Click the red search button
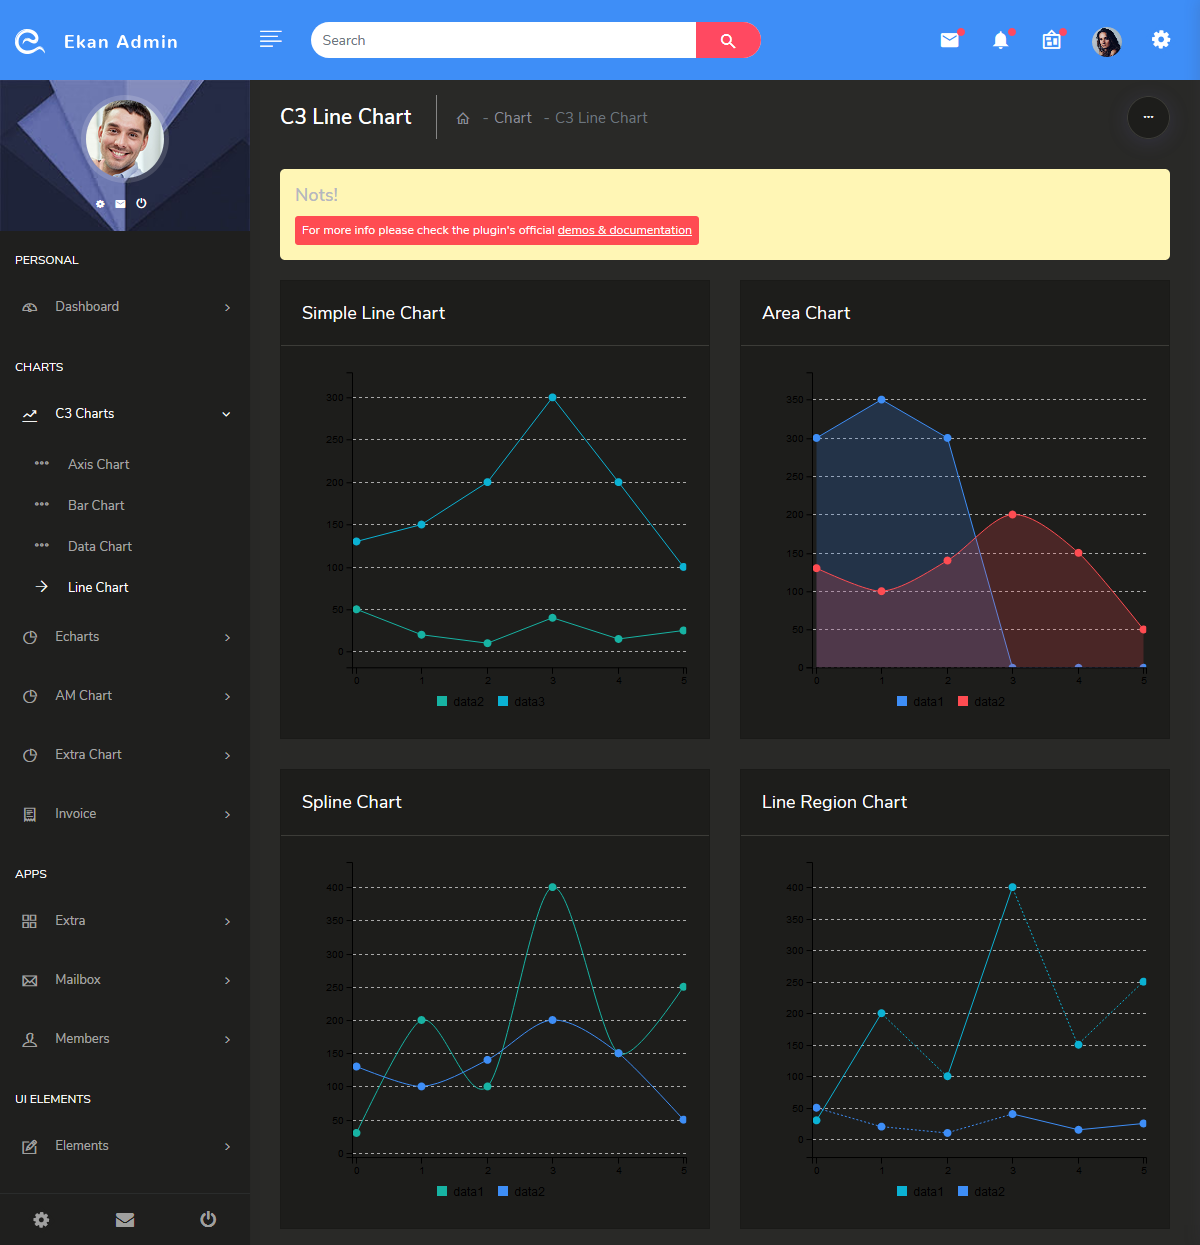 click(728, 40)
